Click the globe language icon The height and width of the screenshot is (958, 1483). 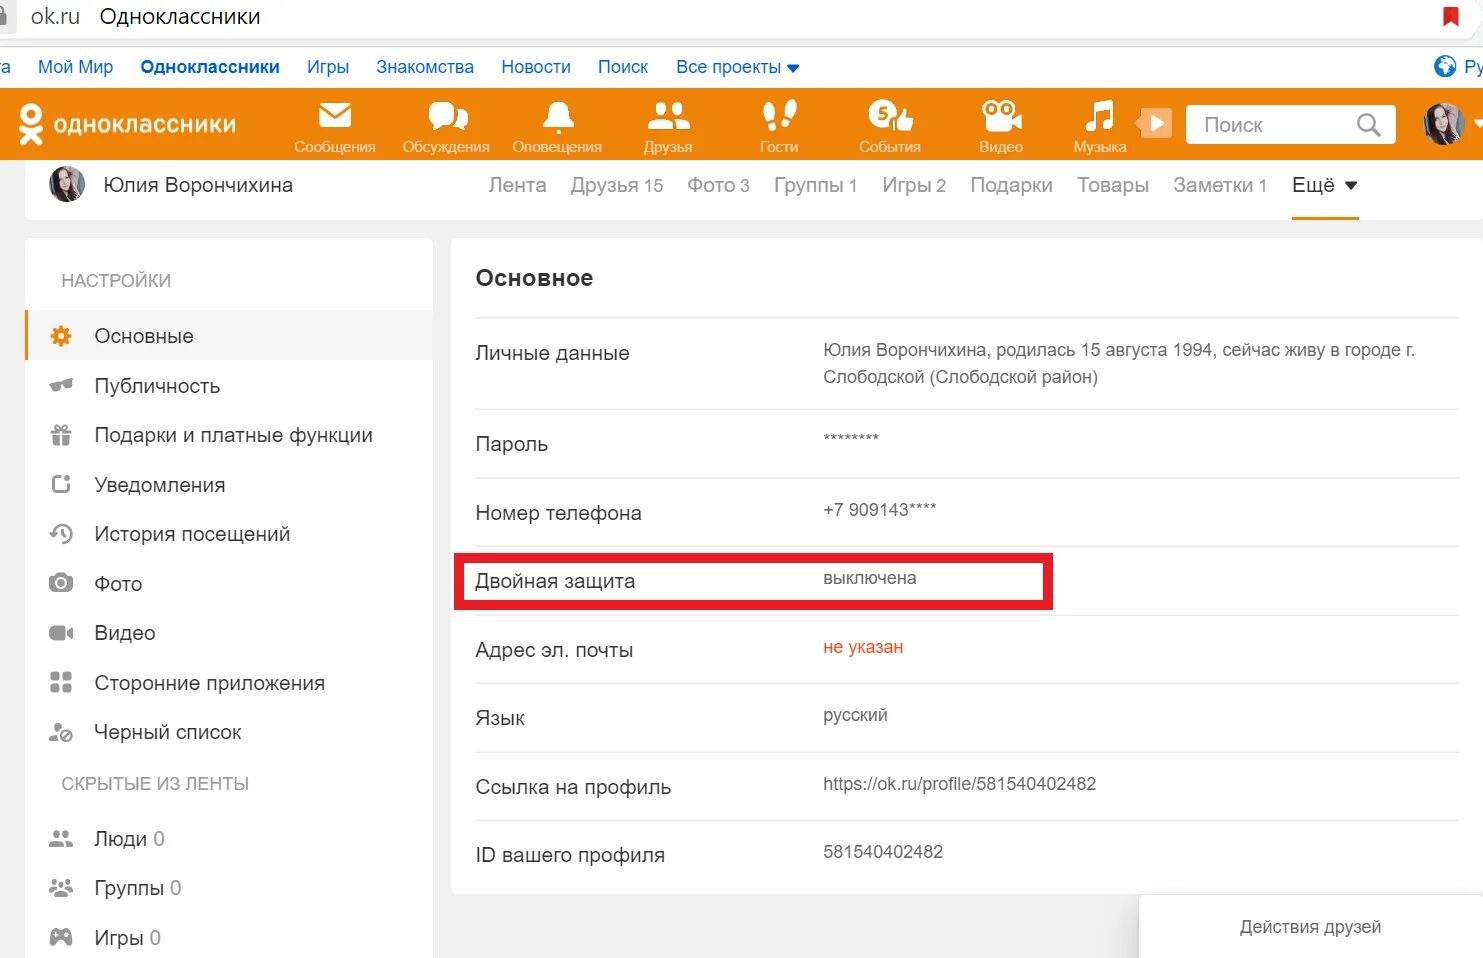[x=1444, y=66]
